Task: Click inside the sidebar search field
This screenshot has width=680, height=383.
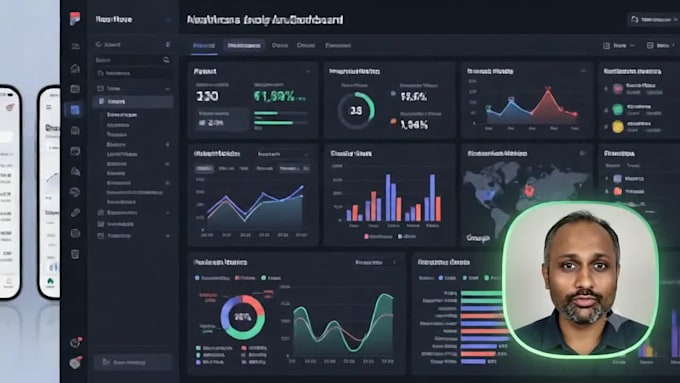Action: click(133, 60)
